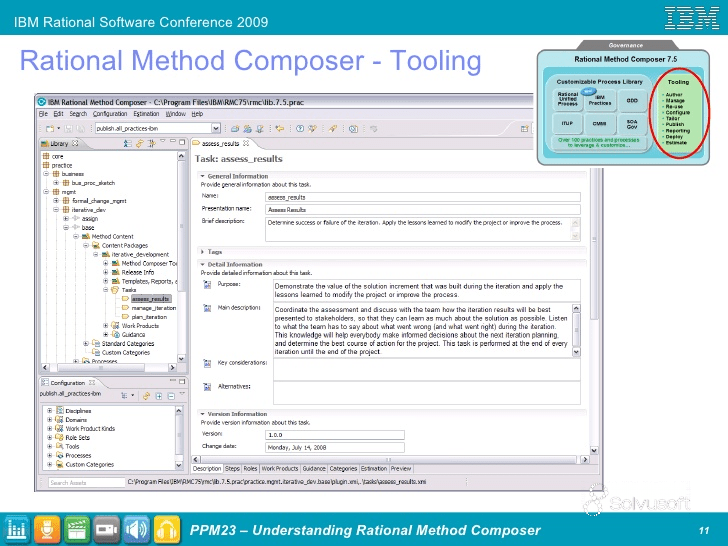Click the Open Perspective icon at toolbar end
This screenshot has width=728, height=546.
(525, 129)
